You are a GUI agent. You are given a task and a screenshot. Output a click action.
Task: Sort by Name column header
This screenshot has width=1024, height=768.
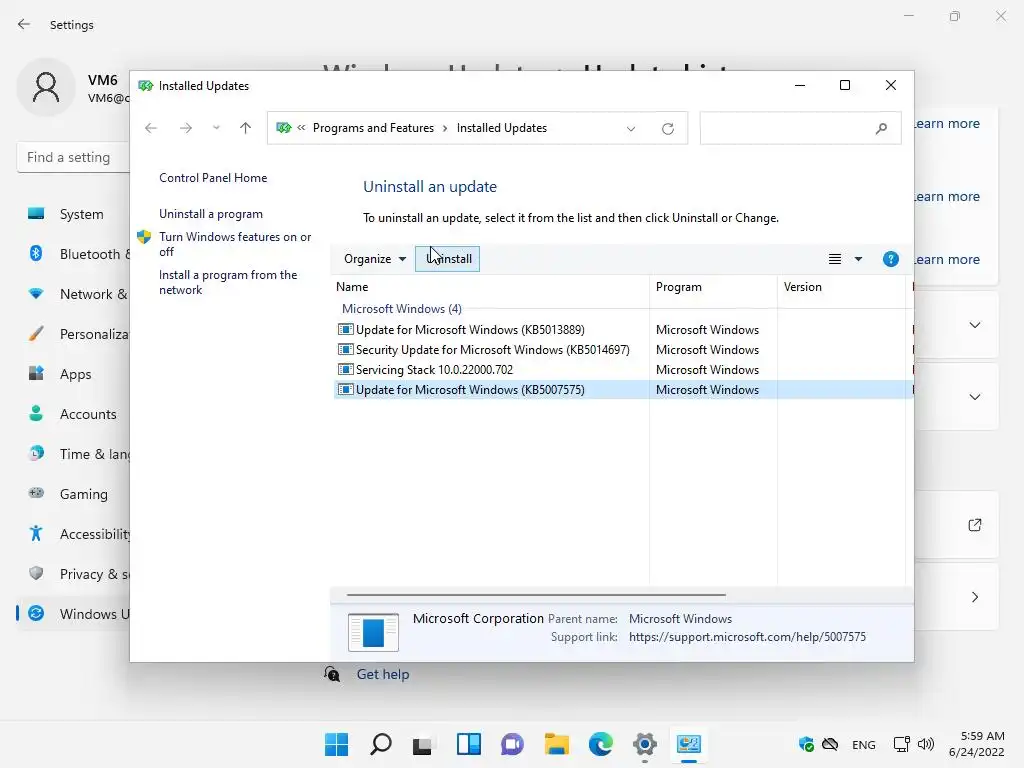491,287
